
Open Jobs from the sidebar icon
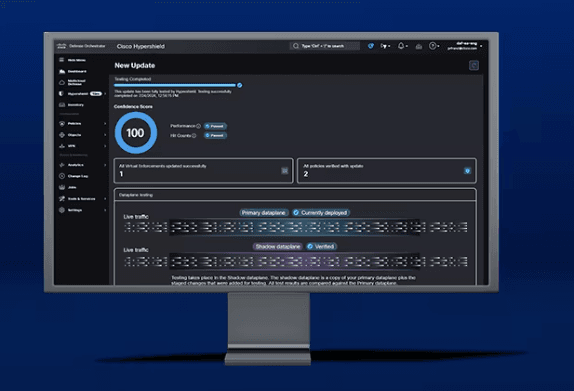pyautogui.click(x=62, y=187)
